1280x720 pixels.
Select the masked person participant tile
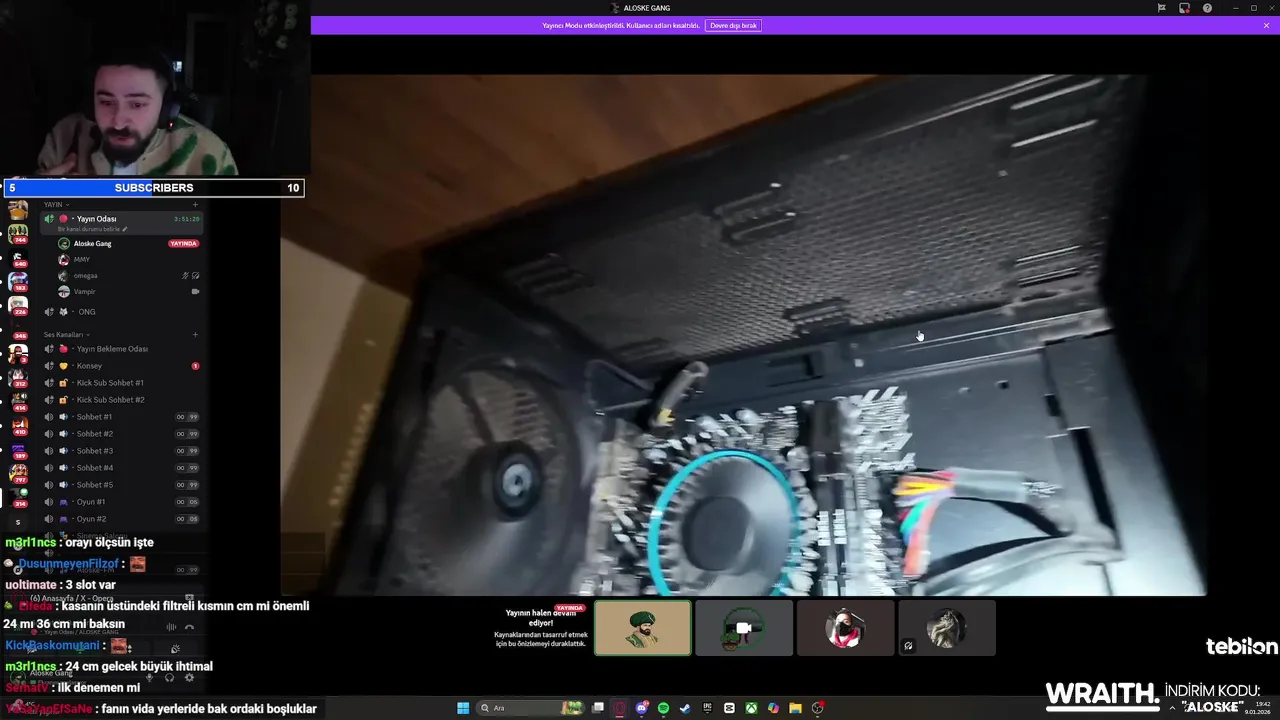point(845,628)
